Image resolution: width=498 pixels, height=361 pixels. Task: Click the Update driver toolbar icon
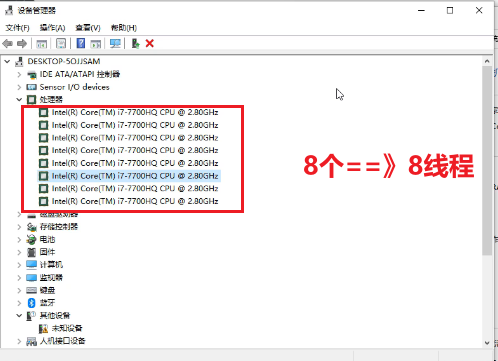pos(135,43)
